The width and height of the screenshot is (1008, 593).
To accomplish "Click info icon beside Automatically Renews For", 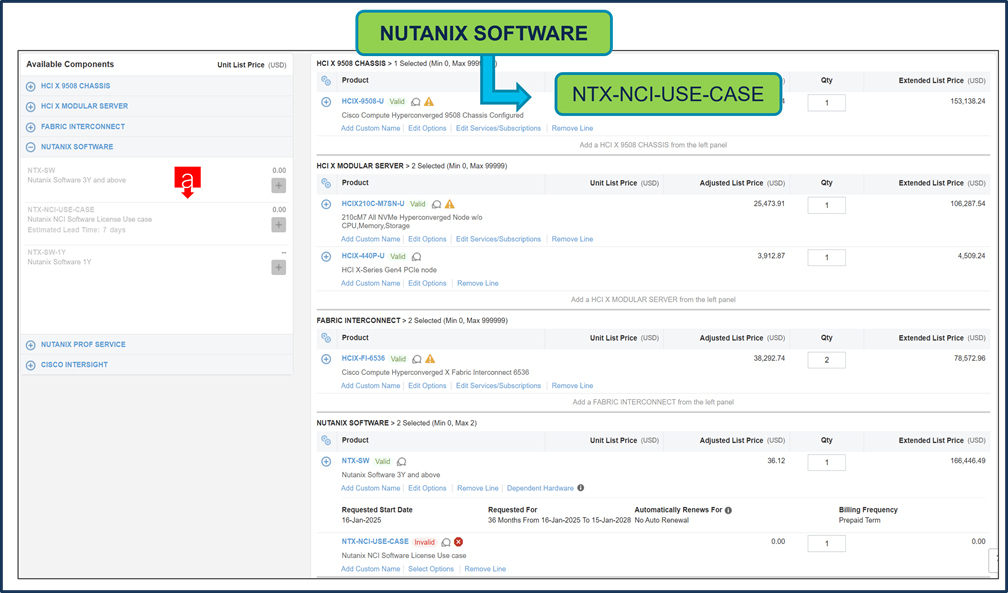I will coord(728,510).
